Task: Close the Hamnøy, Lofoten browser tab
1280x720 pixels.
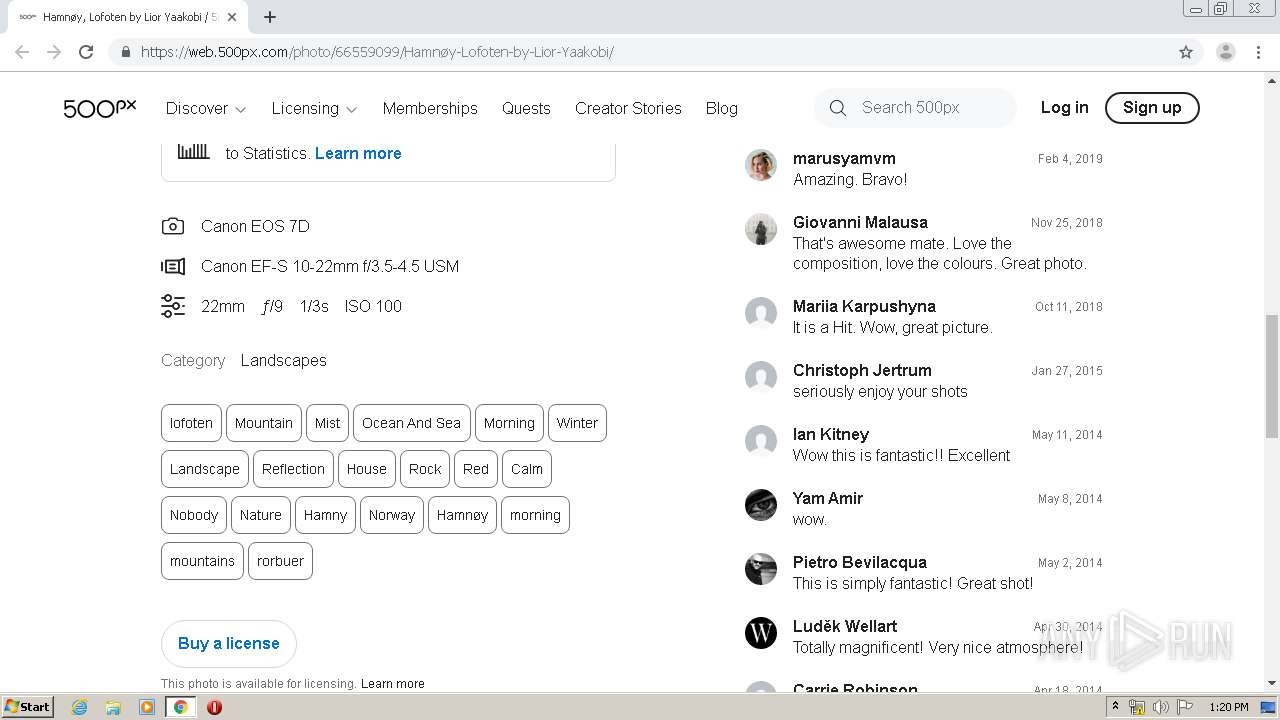Action: pos(233,17)
